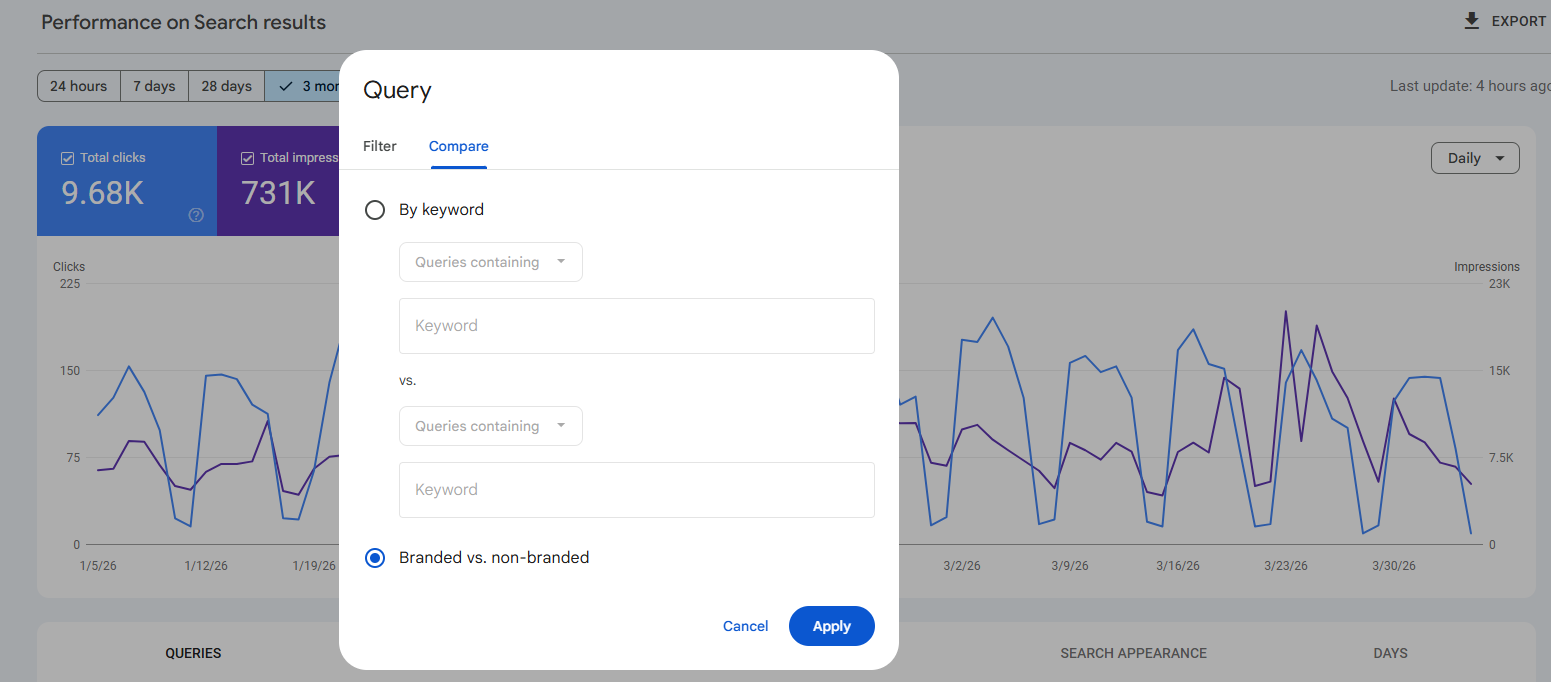Open the QUERIES table tab
This screenshot has height=682, width=1551.
point(193,653)
